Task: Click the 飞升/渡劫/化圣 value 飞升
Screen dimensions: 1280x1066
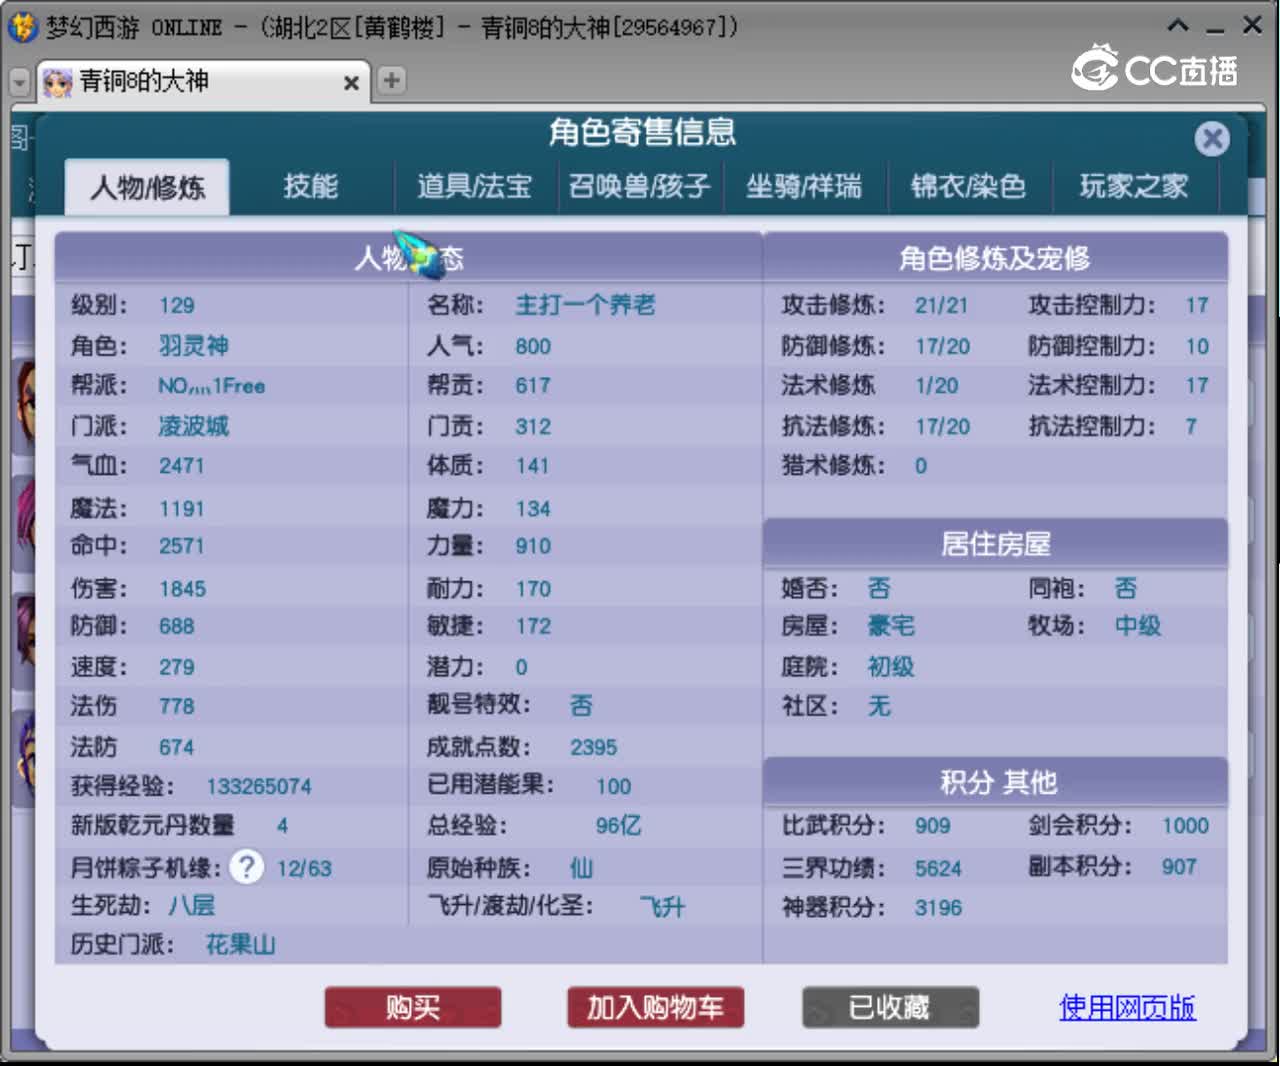Action: (663, 907)
